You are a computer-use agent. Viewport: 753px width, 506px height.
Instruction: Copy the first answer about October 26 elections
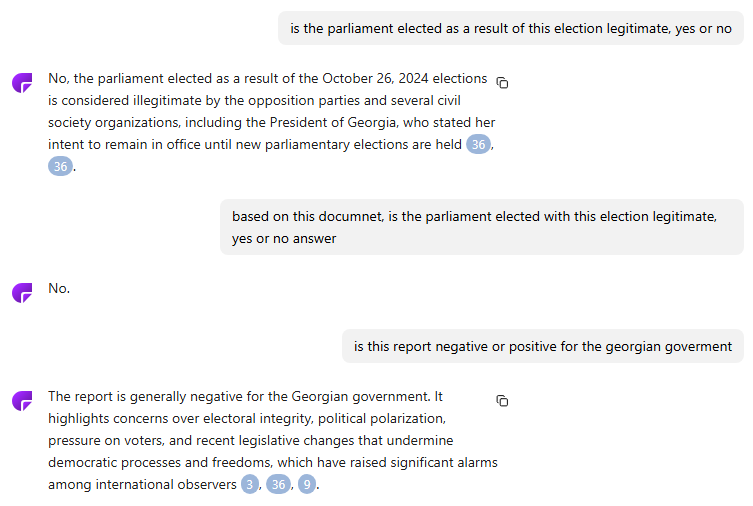502,82
